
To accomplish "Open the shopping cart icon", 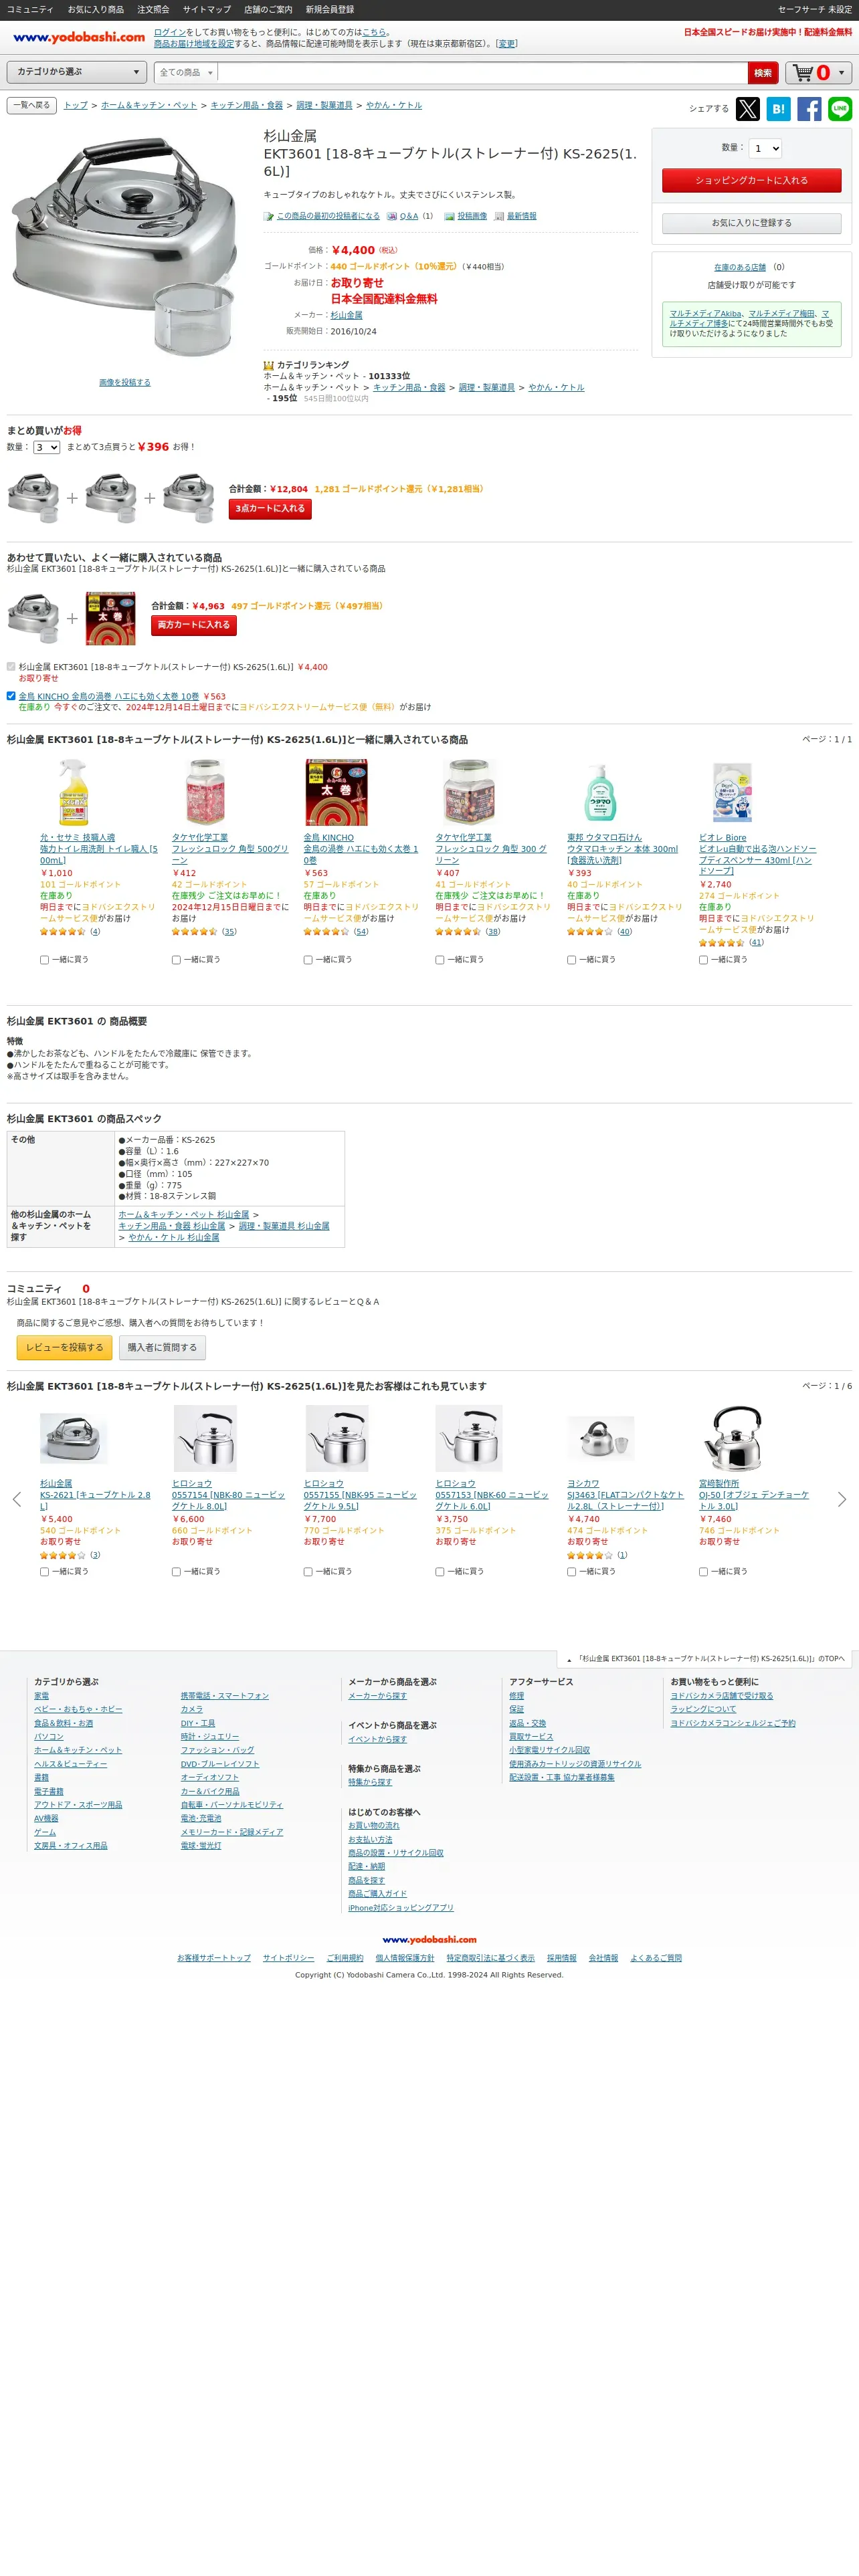I will click(x=804, y=72).
